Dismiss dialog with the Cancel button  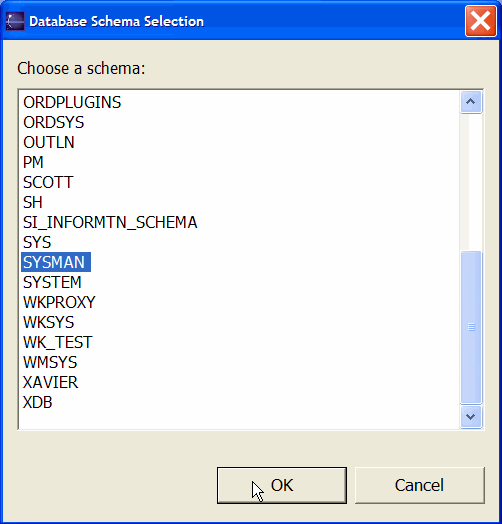click(x=419, y=485)
